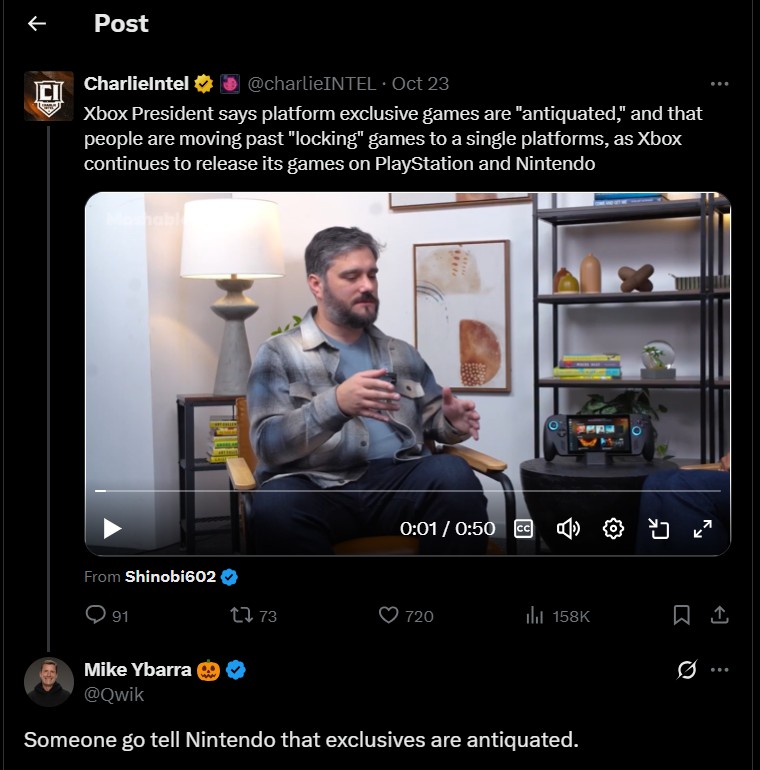This screenshot has height=770, width=760.
Task: Repost the CharlieIntel tweet
Action: pos(241,615)
